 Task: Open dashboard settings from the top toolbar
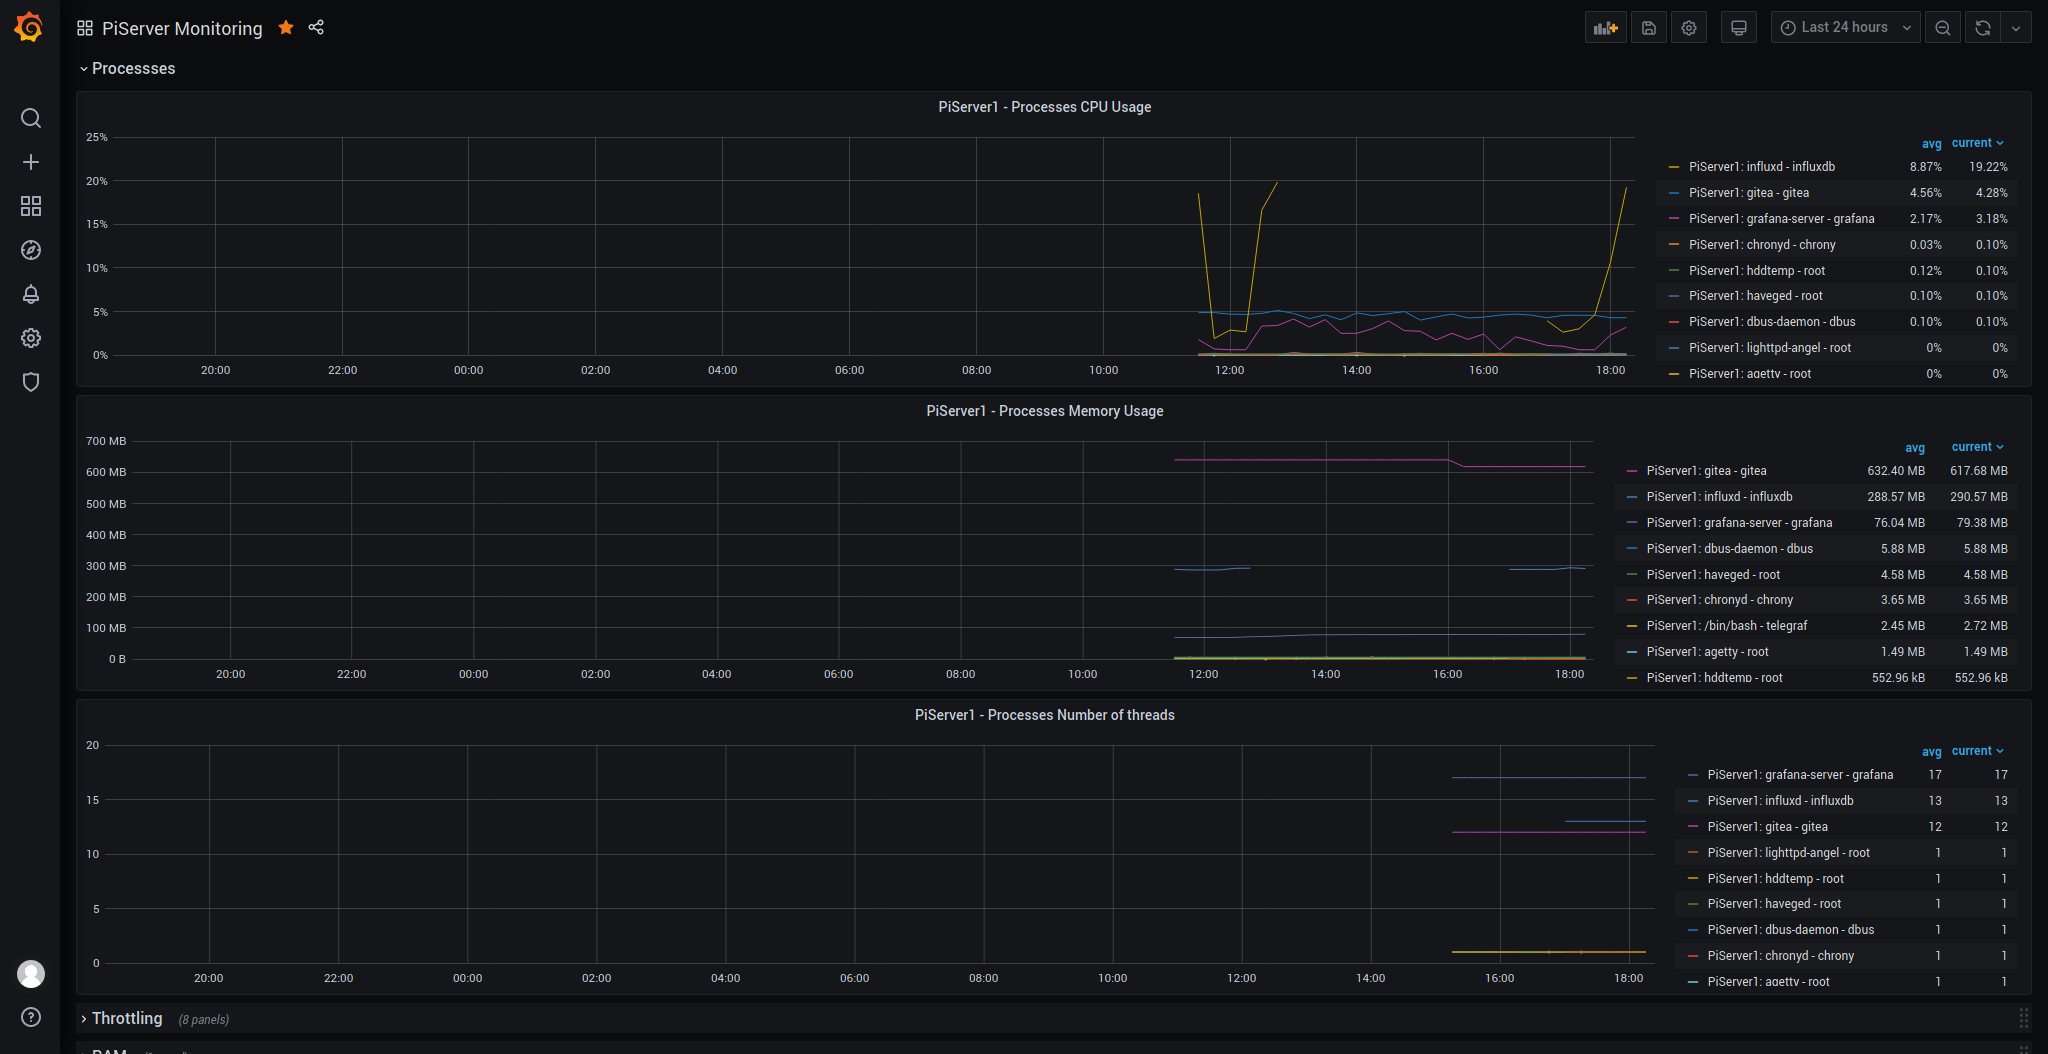(1689, 28)
